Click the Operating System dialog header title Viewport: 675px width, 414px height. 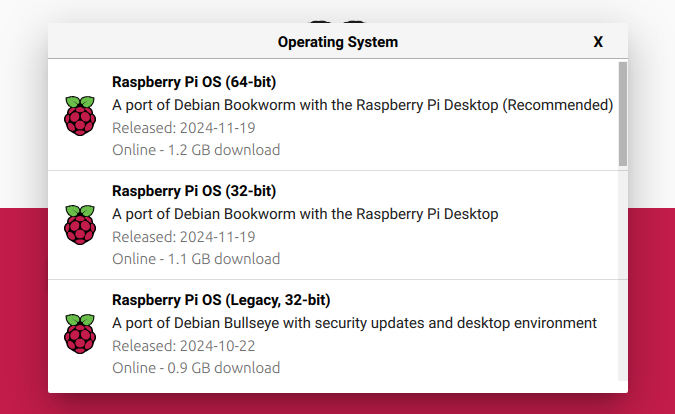click(x=338, y=42)
